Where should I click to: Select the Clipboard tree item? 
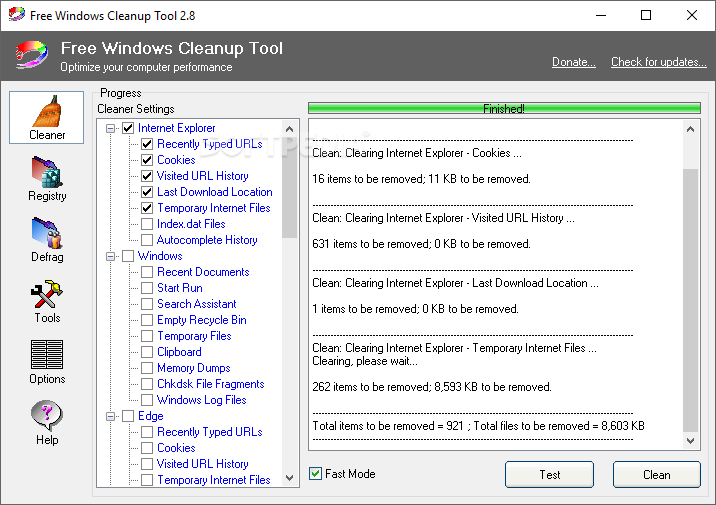coord(179,352)
